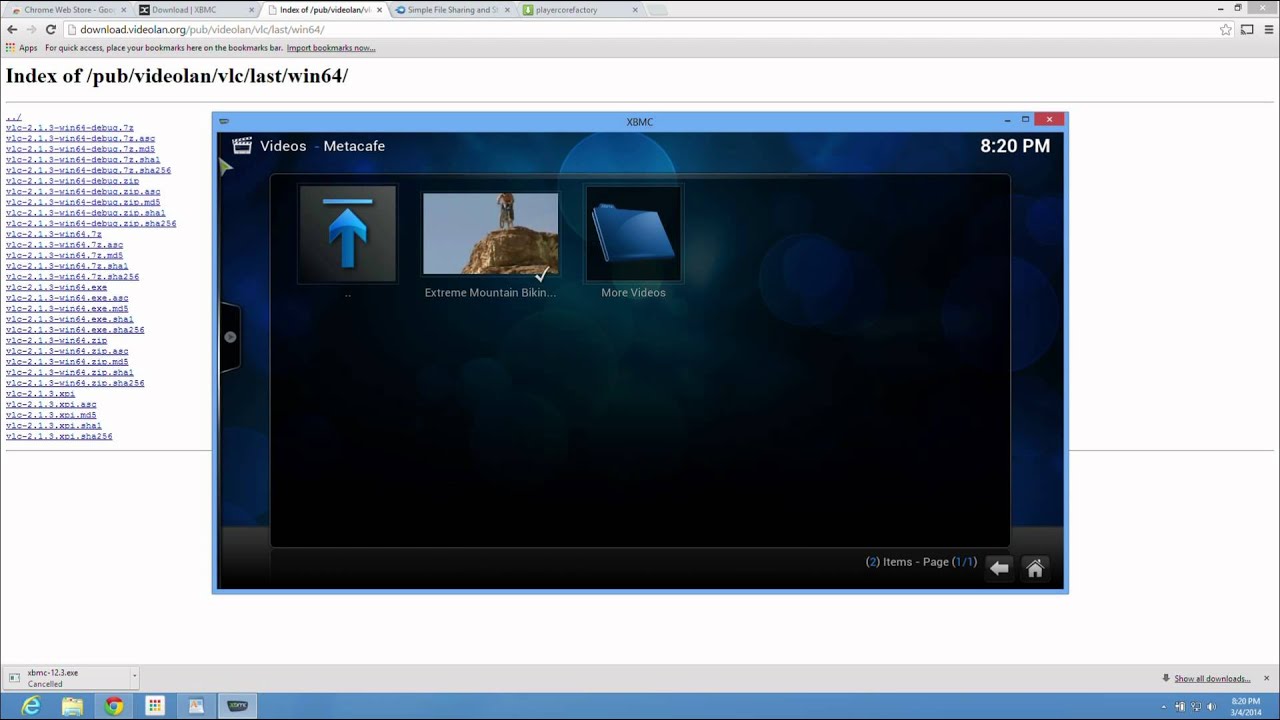Click the vlc-2.1.3-win64.exe.sha256 link
This screenshot has width=1280, height=720.
[x=75, y=330]
